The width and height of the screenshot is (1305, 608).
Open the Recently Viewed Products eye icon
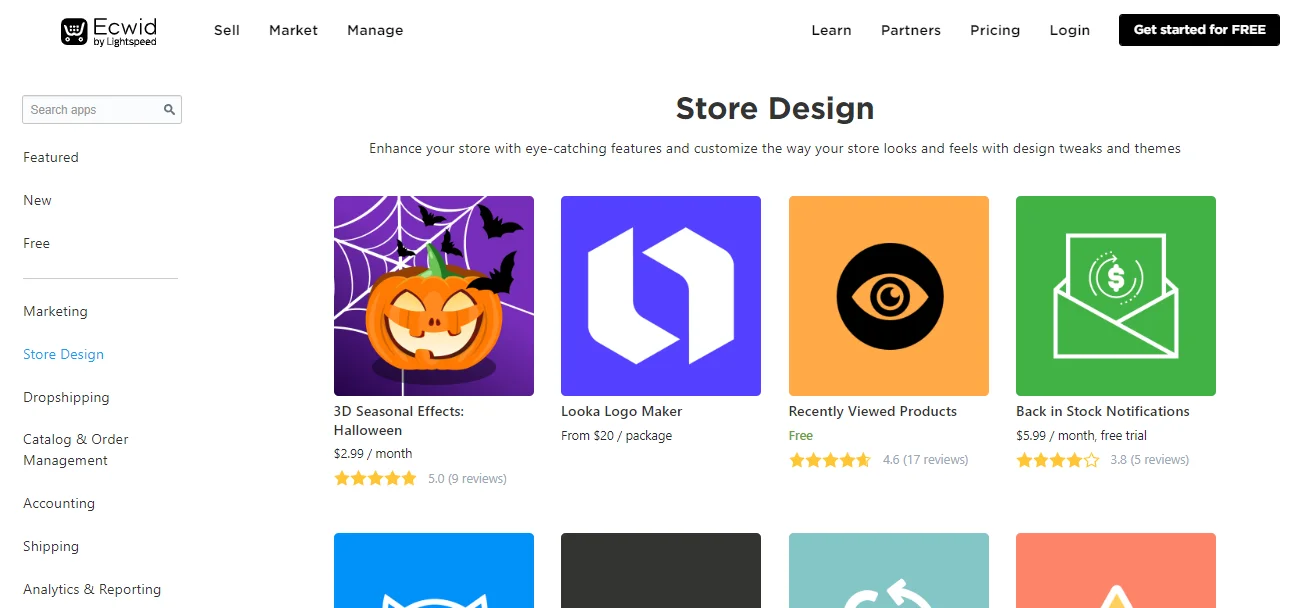coord(889,296)
